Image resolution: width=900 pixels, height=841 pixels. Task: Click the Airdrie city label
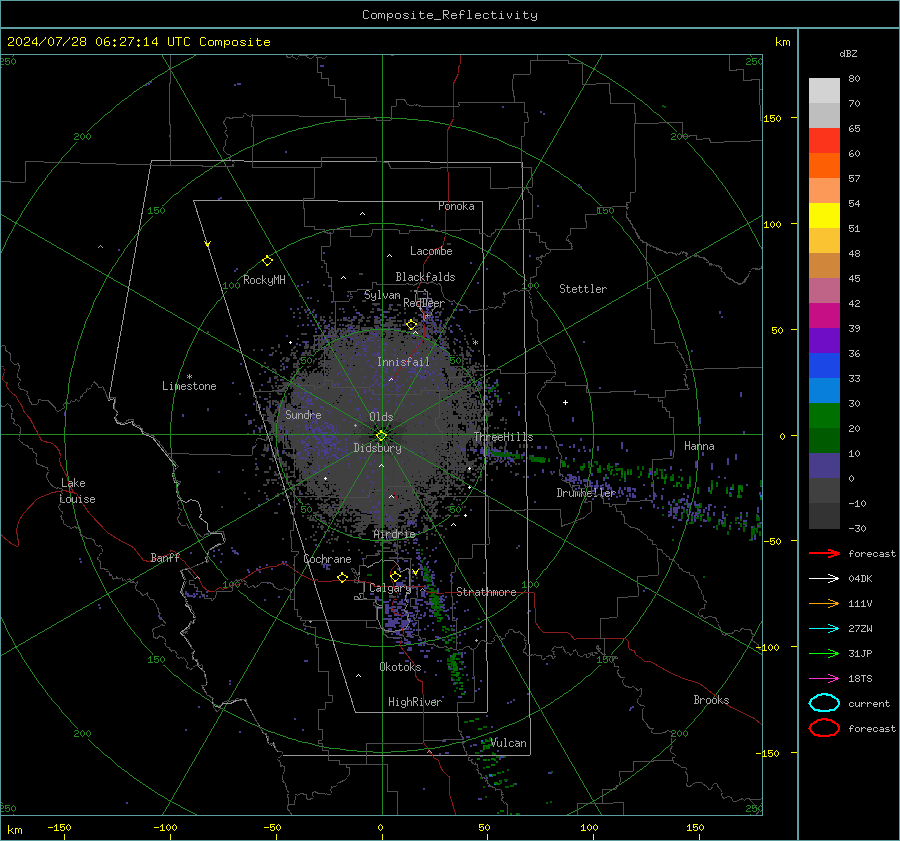pos(394,534)
